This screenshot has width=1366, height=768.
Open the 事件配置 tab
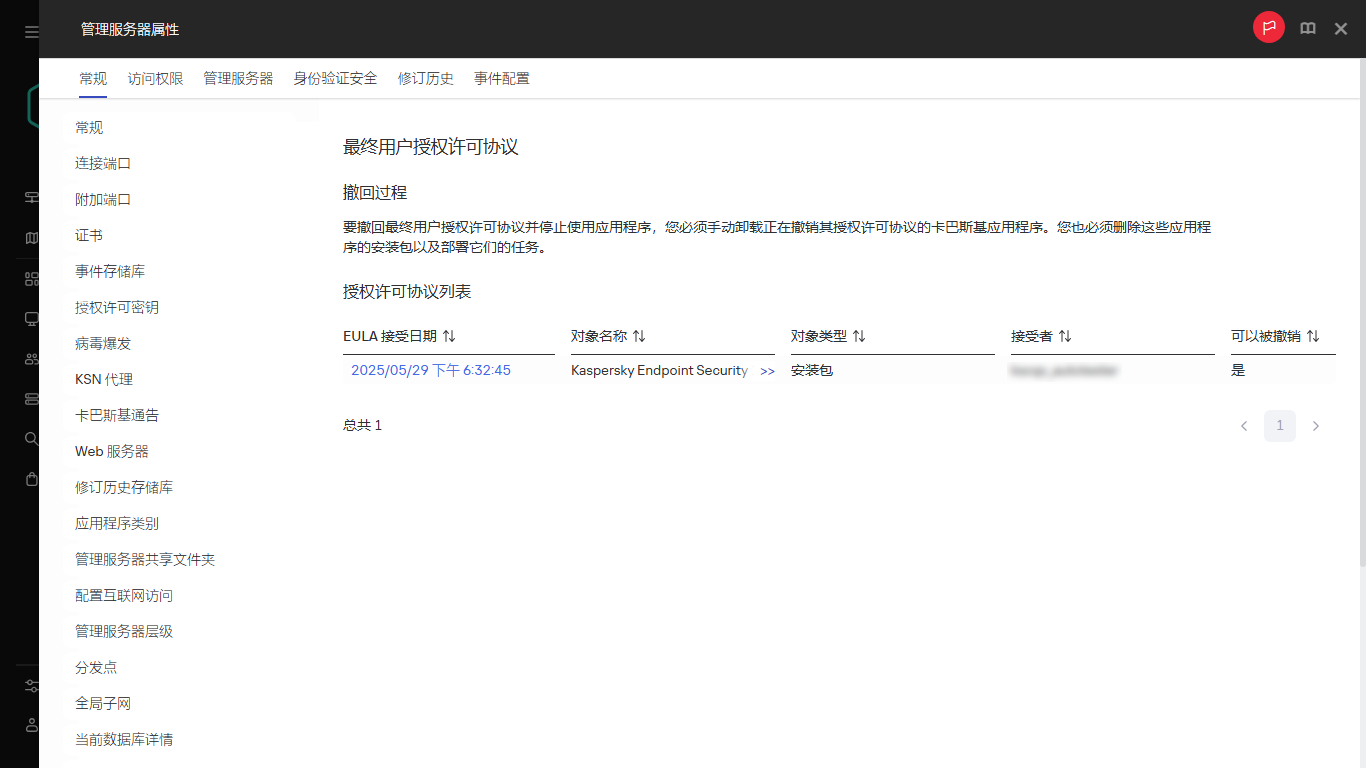(502, 78)
